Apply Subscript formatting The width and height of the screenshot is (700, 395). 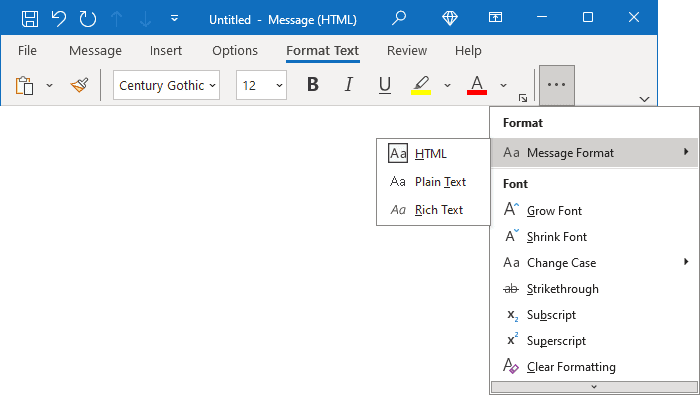tap(594, 315)
